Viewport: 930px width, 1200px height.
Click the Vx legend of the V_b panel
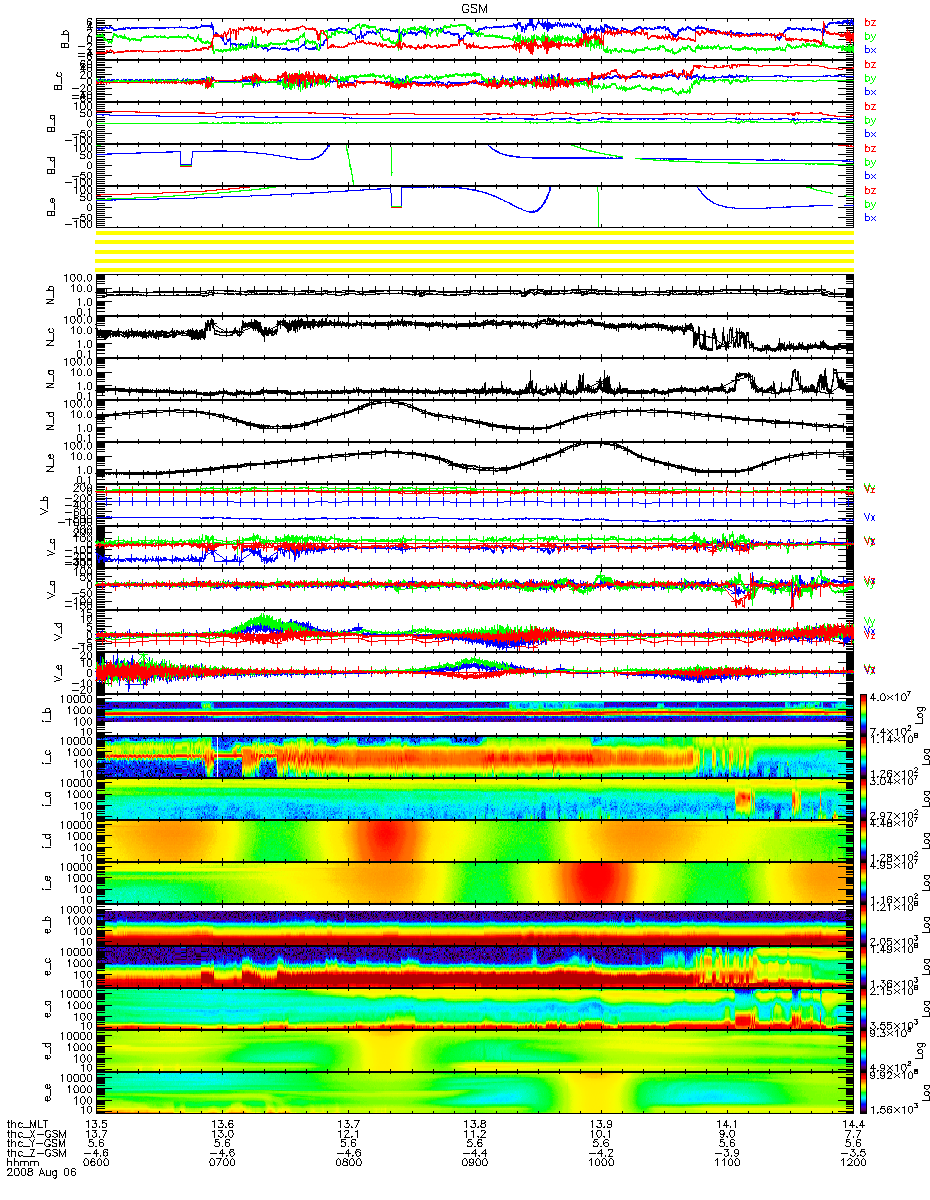870,517
